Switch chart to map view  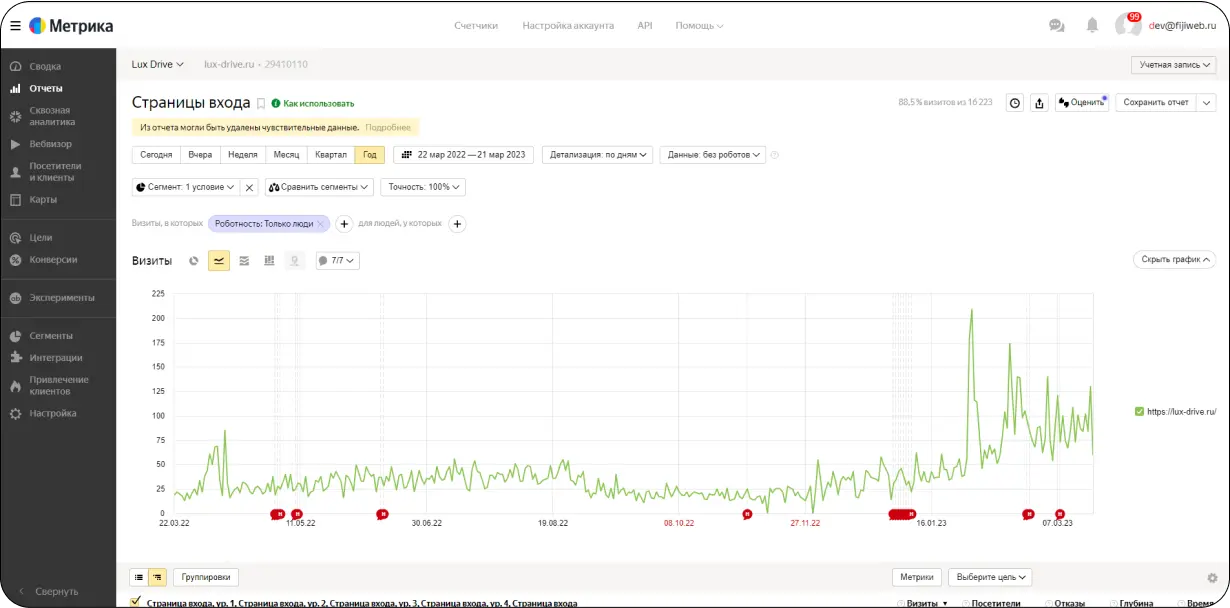click(x=294, y=261)
